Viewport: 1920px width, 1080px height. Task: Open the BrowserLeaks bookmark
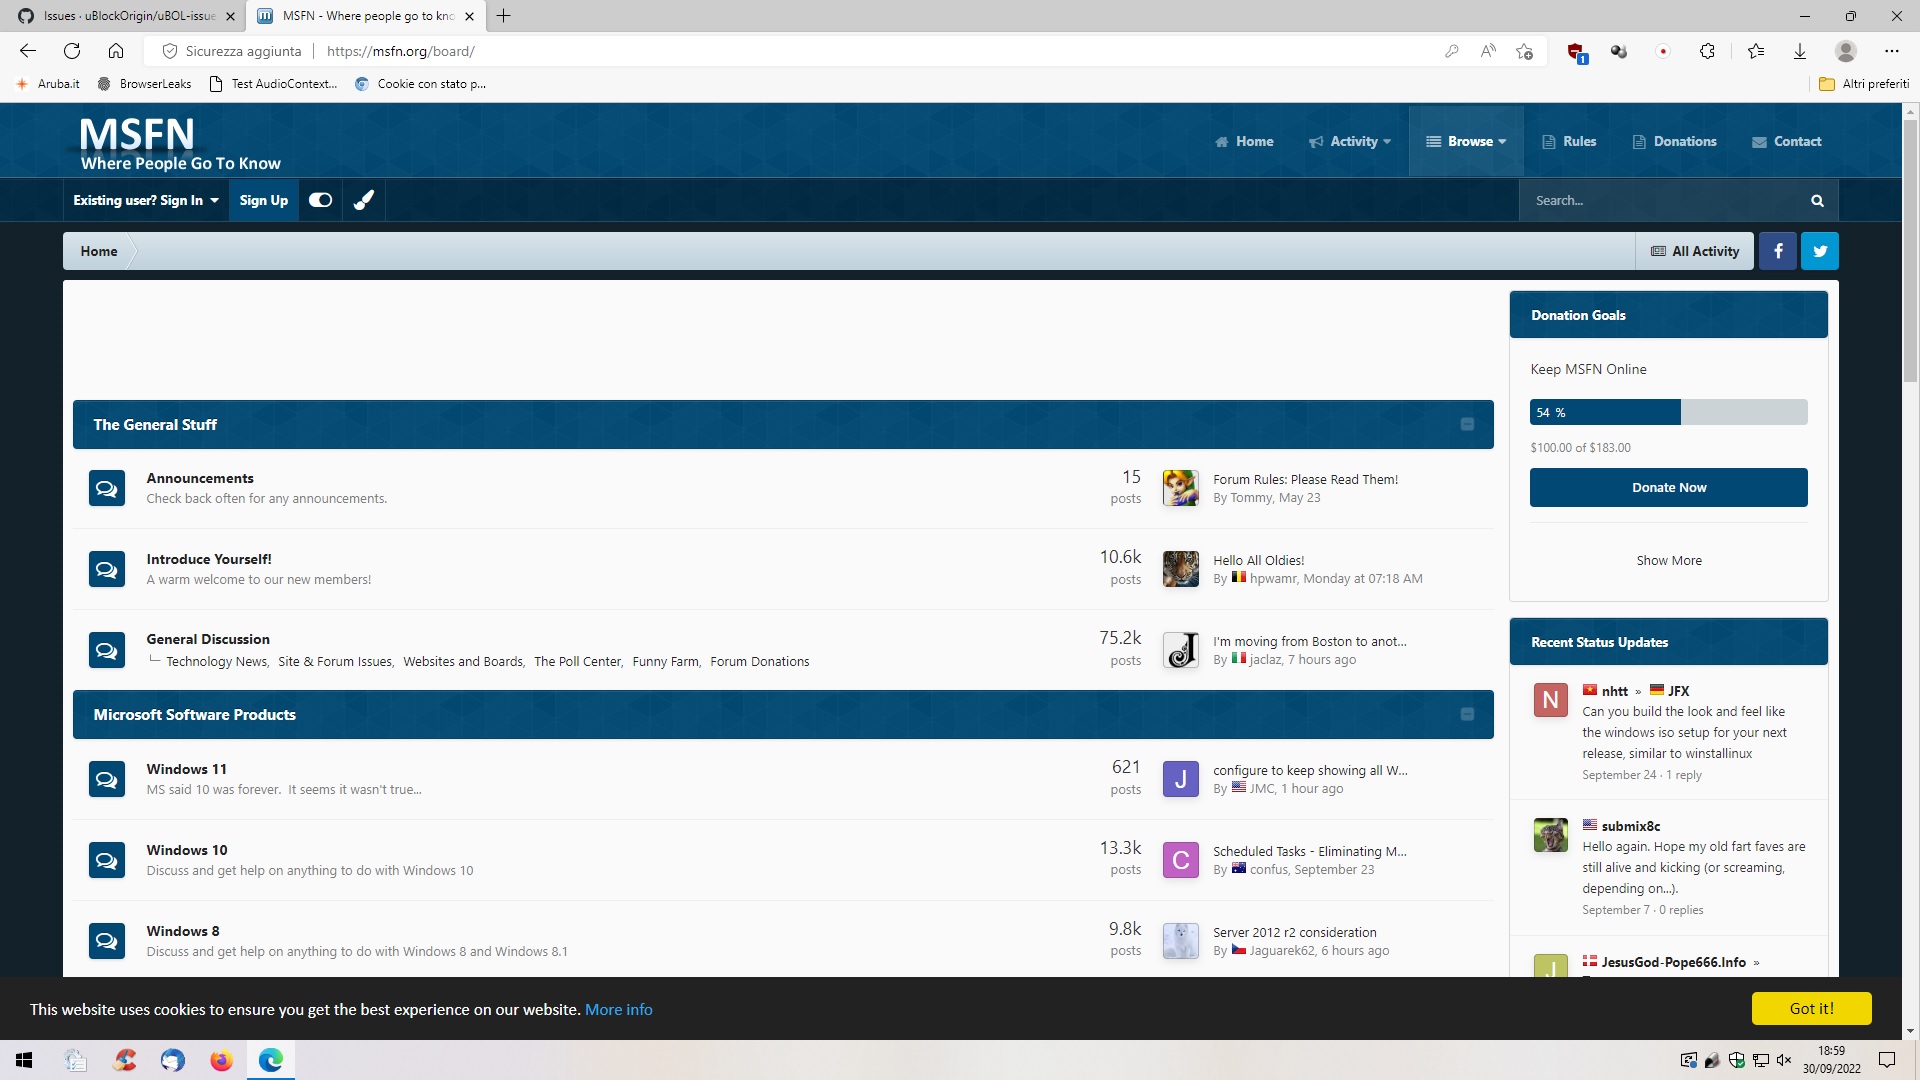point(145,84)
